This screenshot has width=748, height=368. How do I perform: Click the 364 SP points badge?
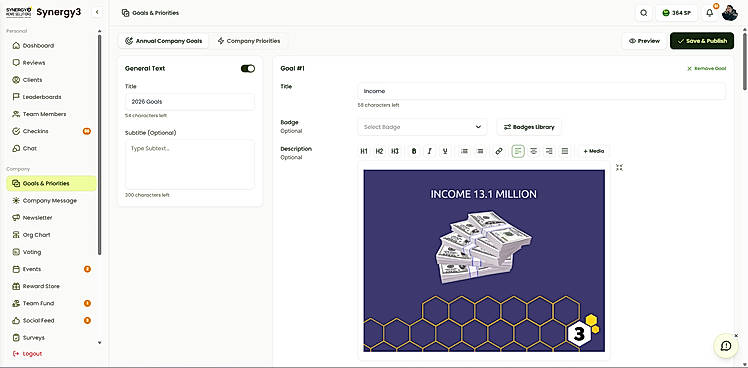tap(676, 13)
